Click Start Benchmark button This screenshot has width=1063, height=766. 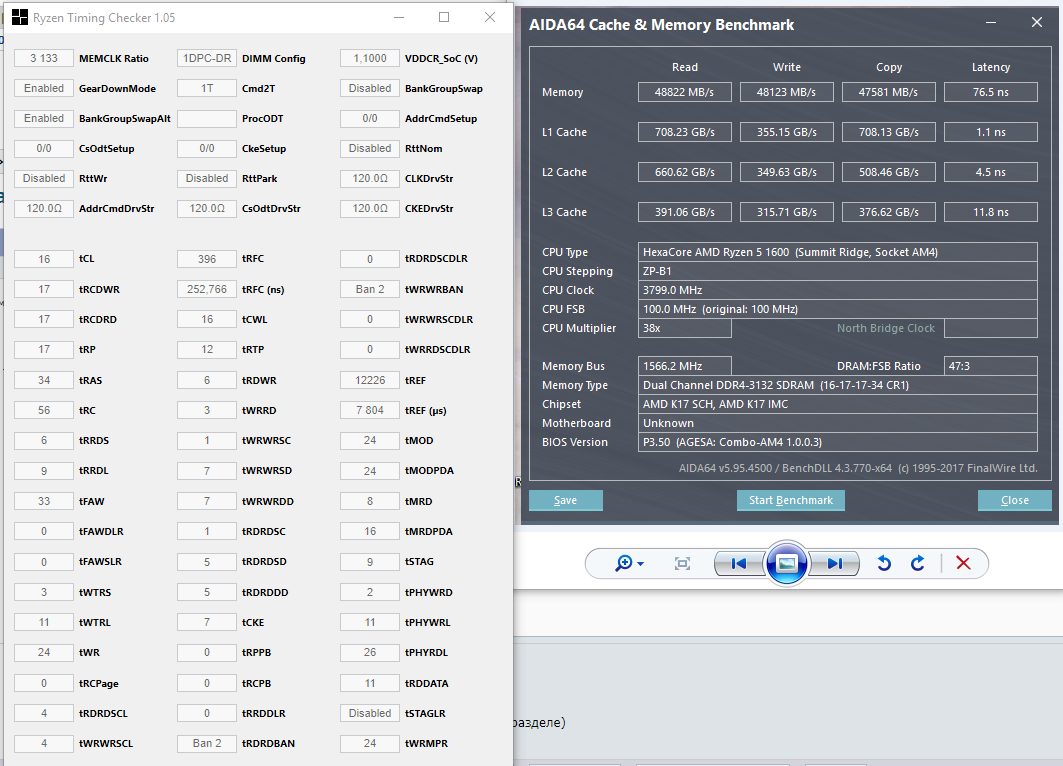tap(790, 500)
